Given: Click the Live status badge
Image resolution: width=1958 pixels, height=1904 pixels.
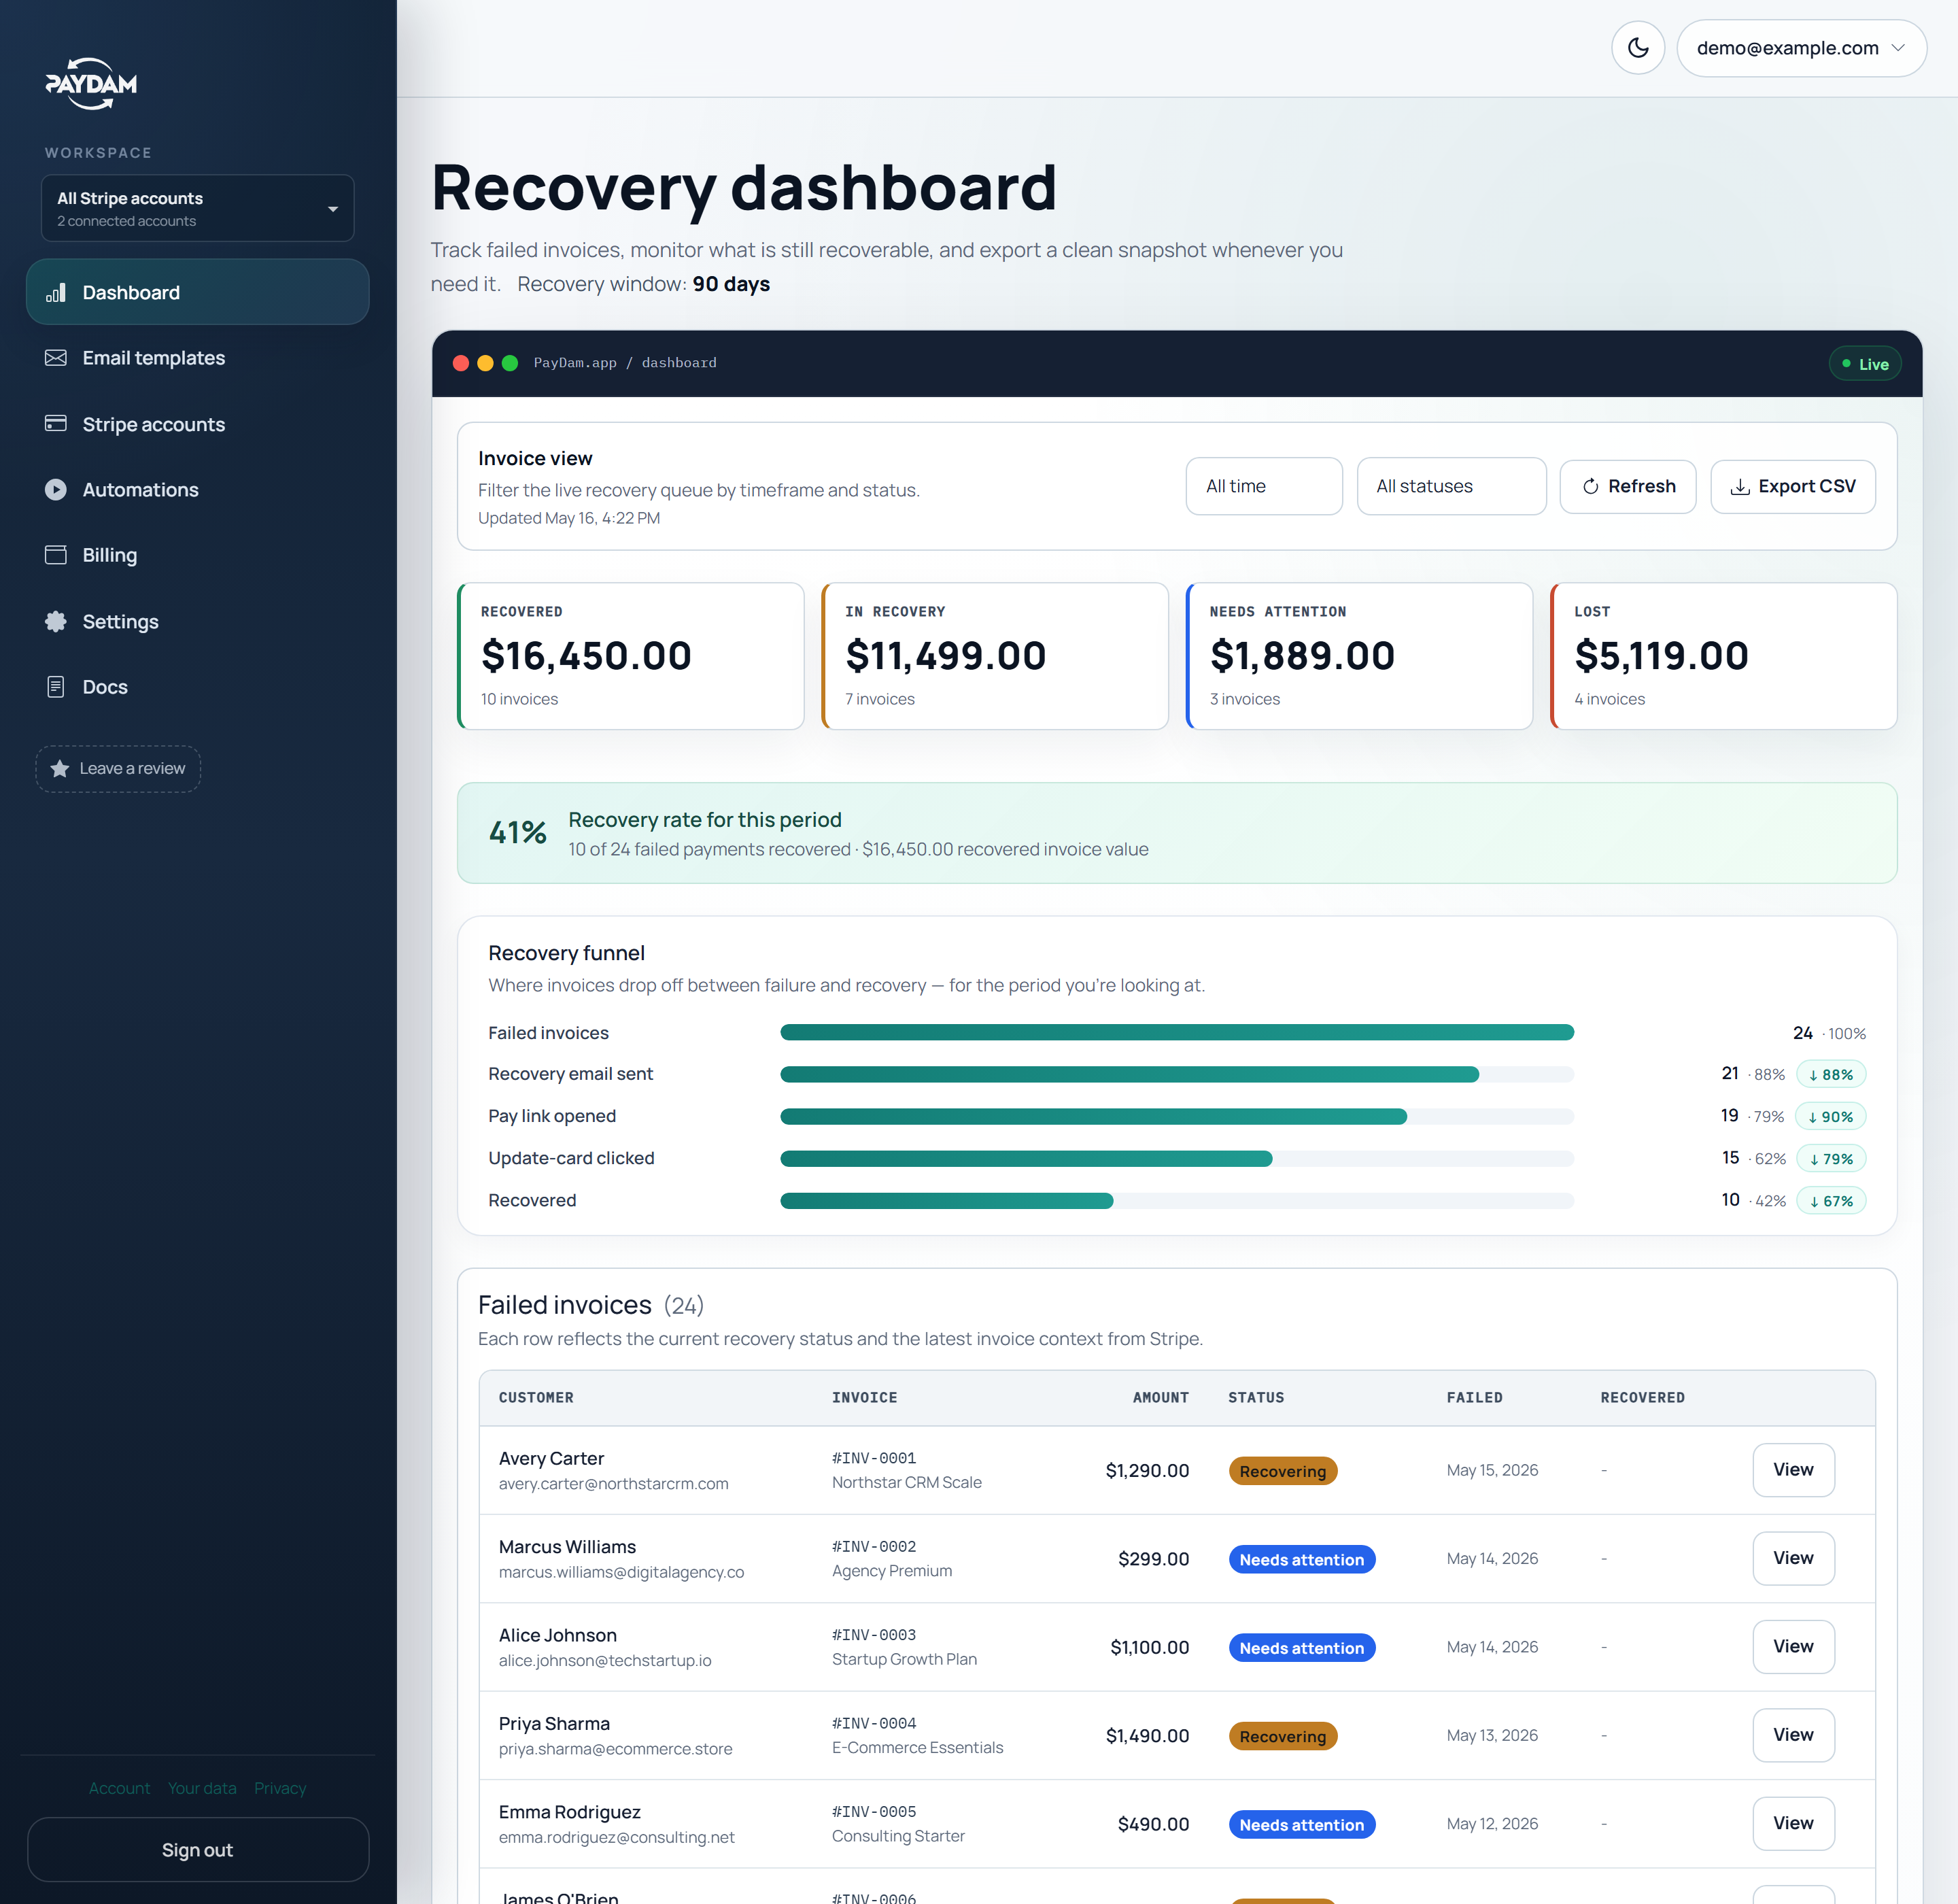Looking at the screenshot, I should [x=1865, y=364].
